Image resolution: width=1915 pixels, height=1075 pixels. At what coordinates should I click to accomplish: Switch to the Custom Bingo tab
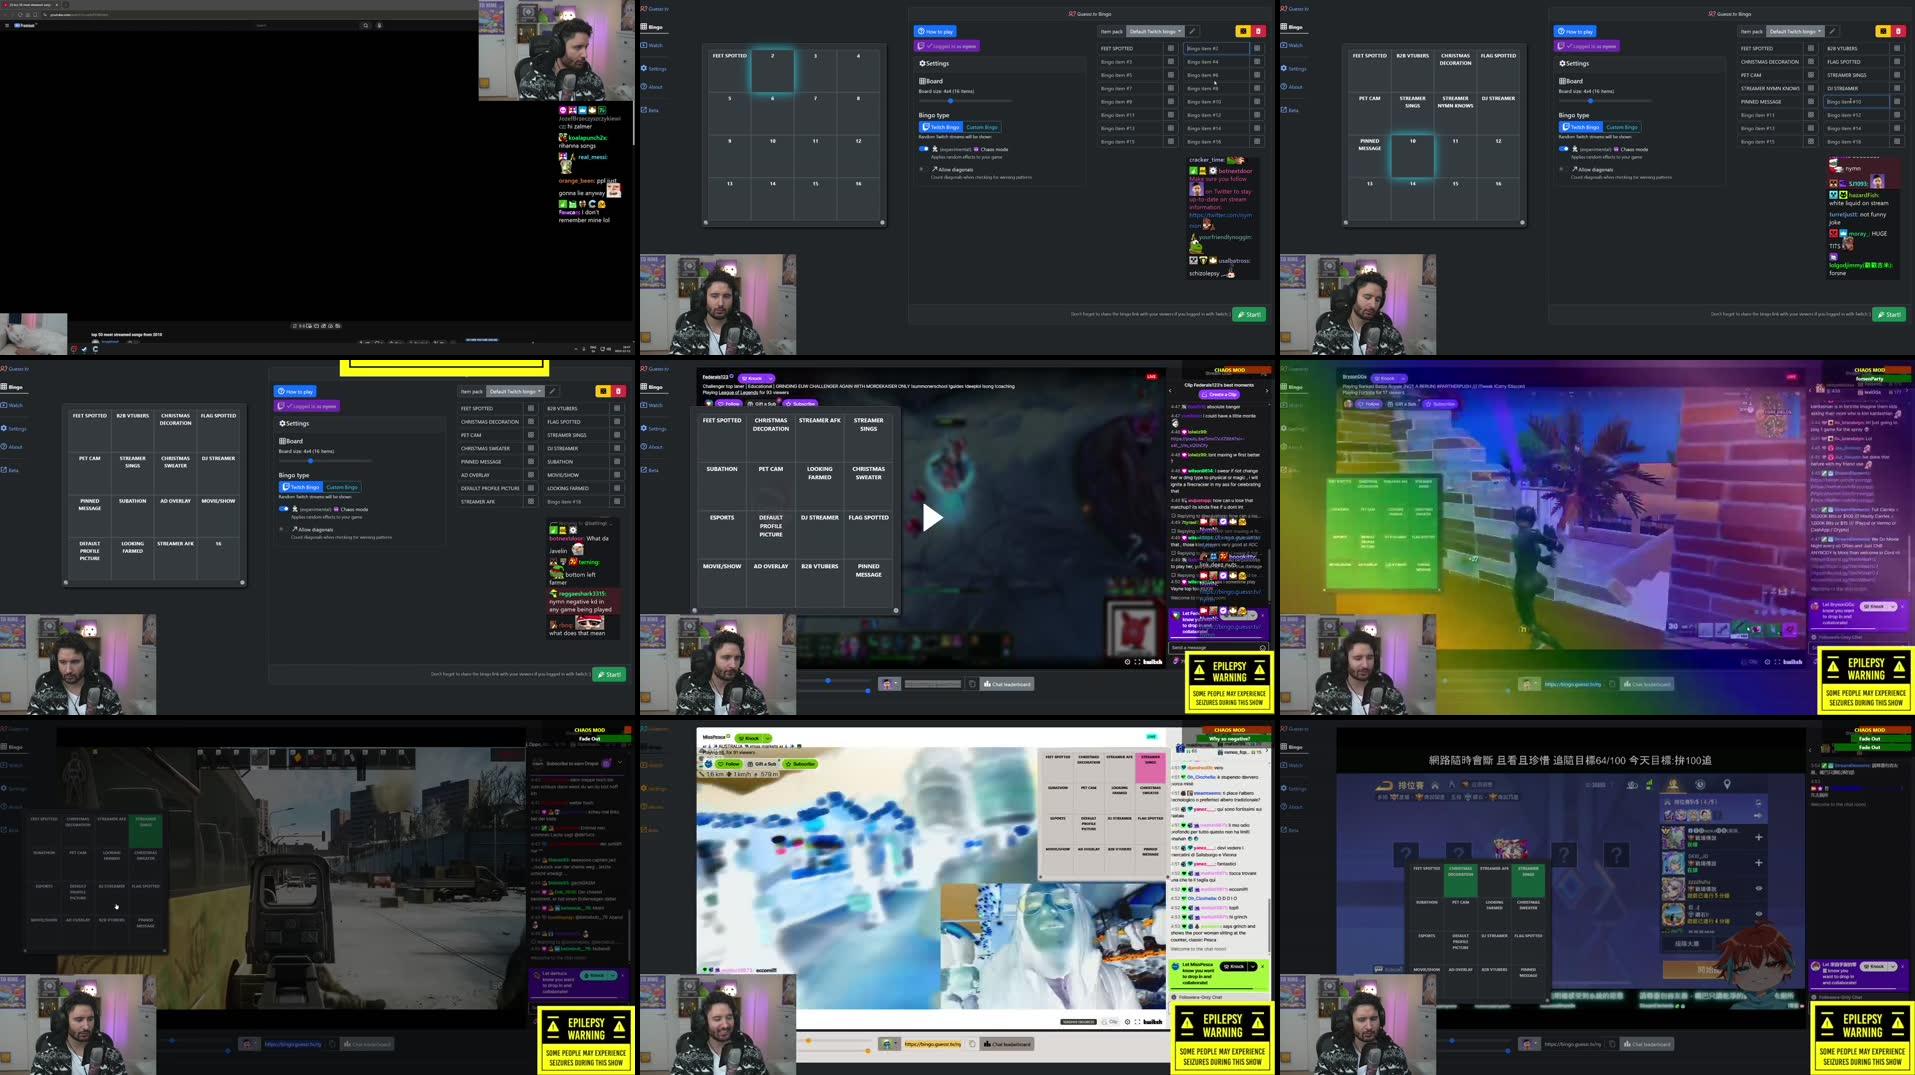[982, 127]
